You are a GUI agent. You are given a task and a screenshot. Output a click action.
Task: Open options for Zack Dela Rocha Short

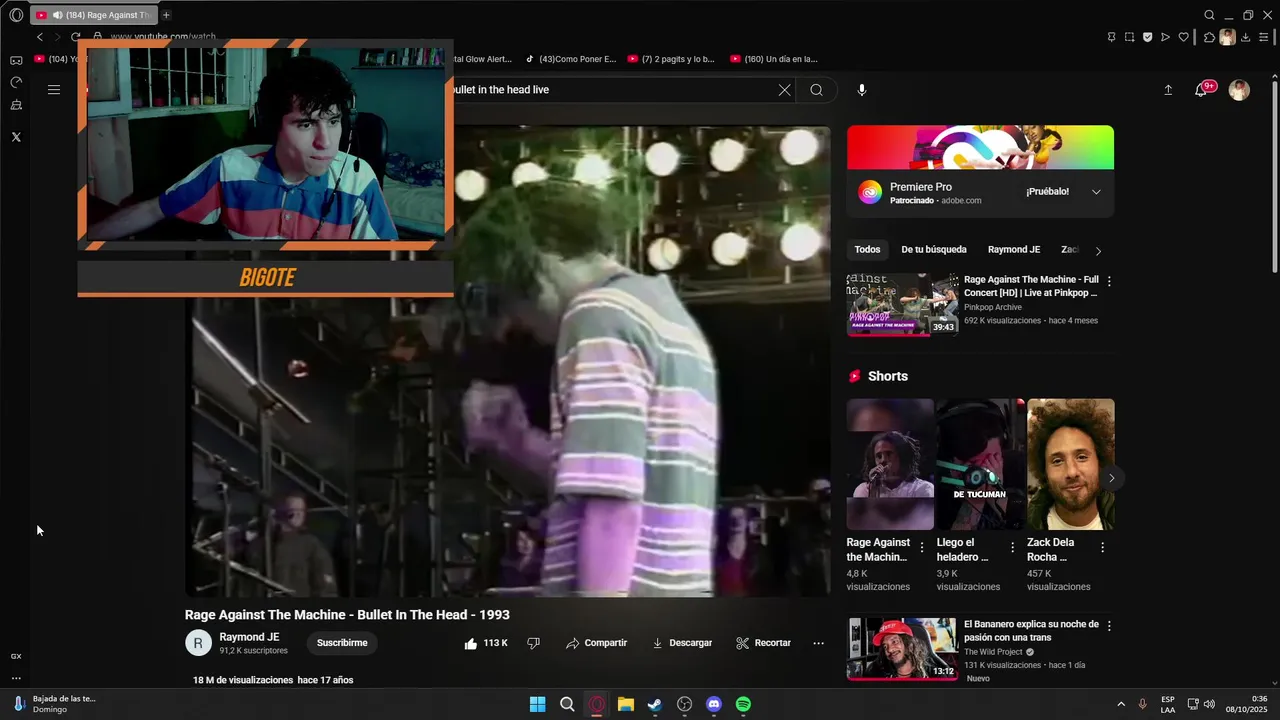pos(1102,548)
